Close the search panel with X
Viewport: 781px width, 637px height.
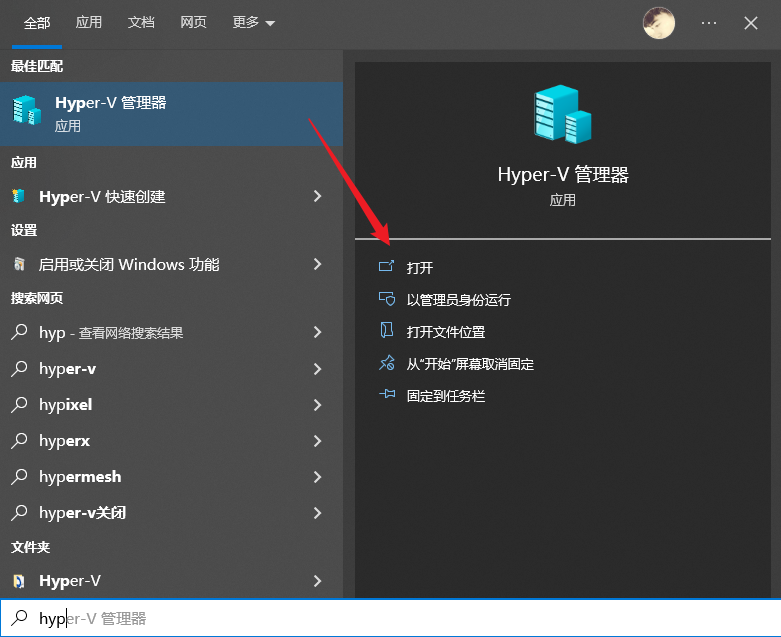point(751,23)
